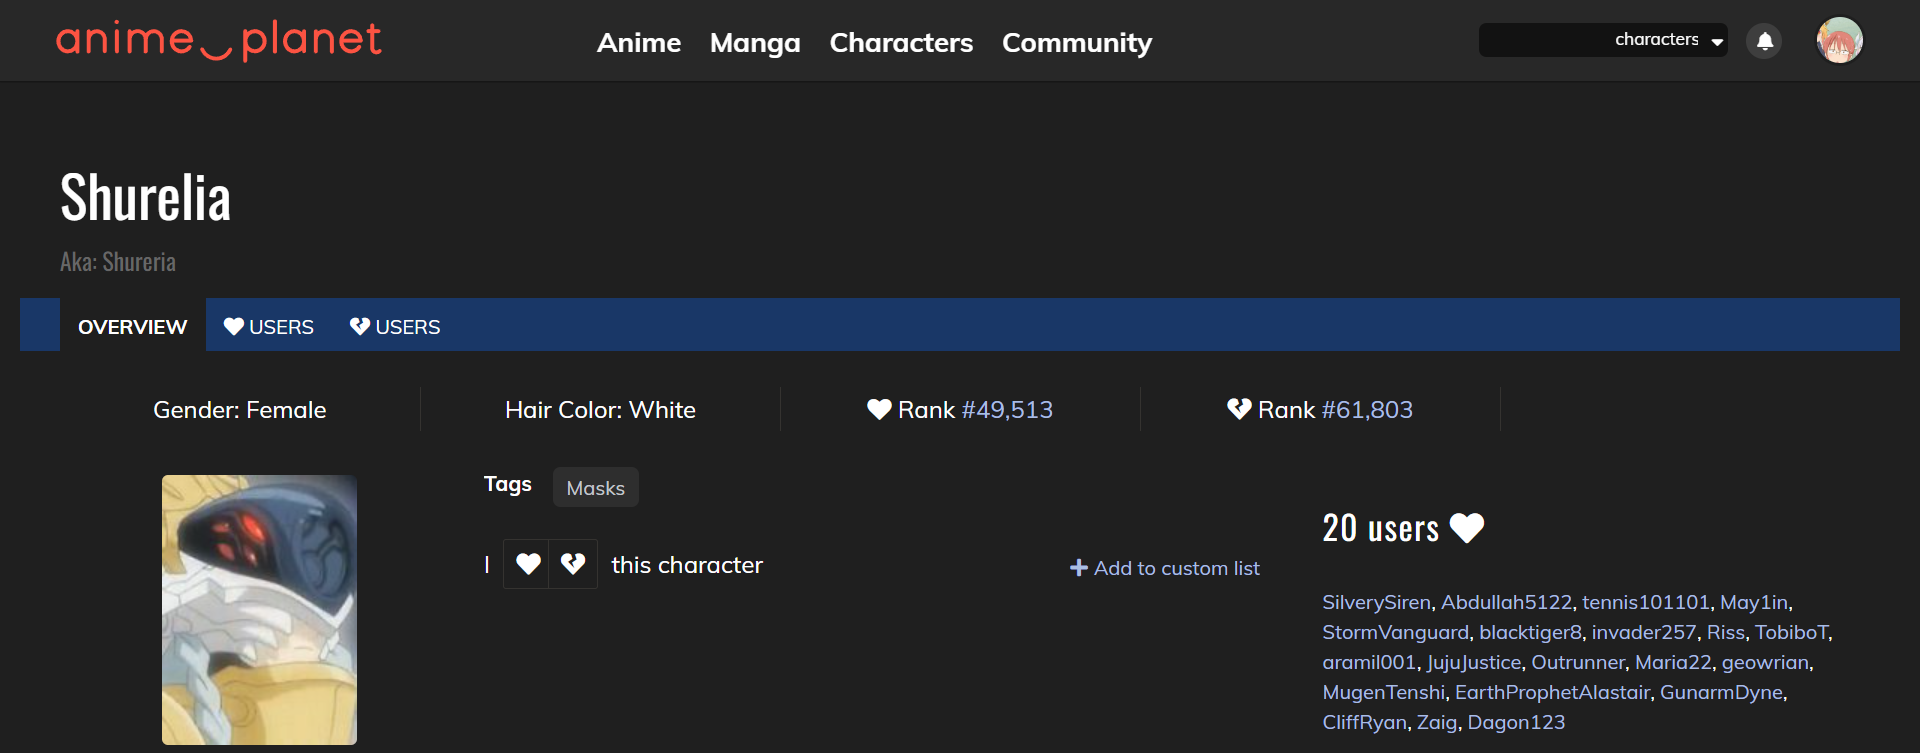Open the Anime menu
This screenshot has width=1920, height=753.
click(x=638, y=43)
